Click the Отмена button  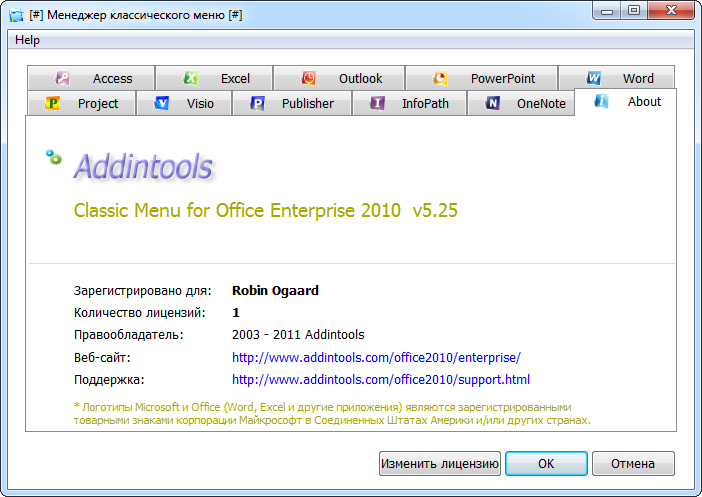[633, 463]
